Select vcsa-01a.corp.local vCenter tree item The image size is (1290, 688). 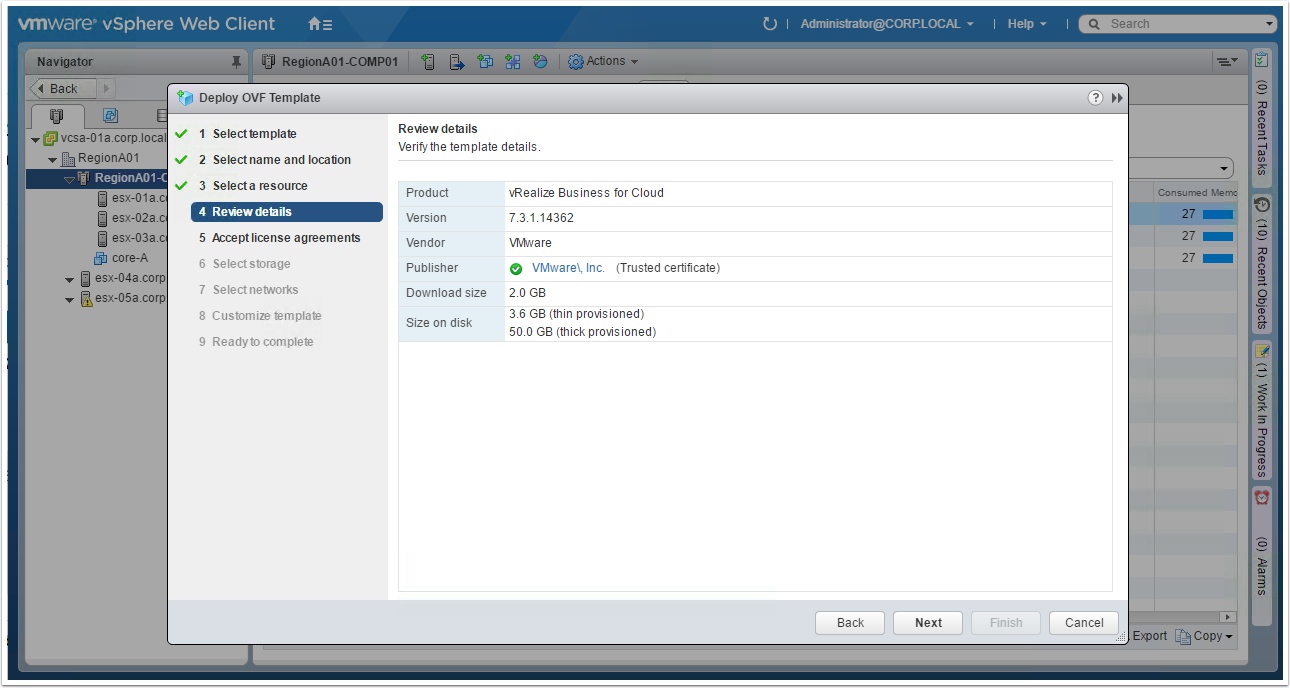coord(105,138)
